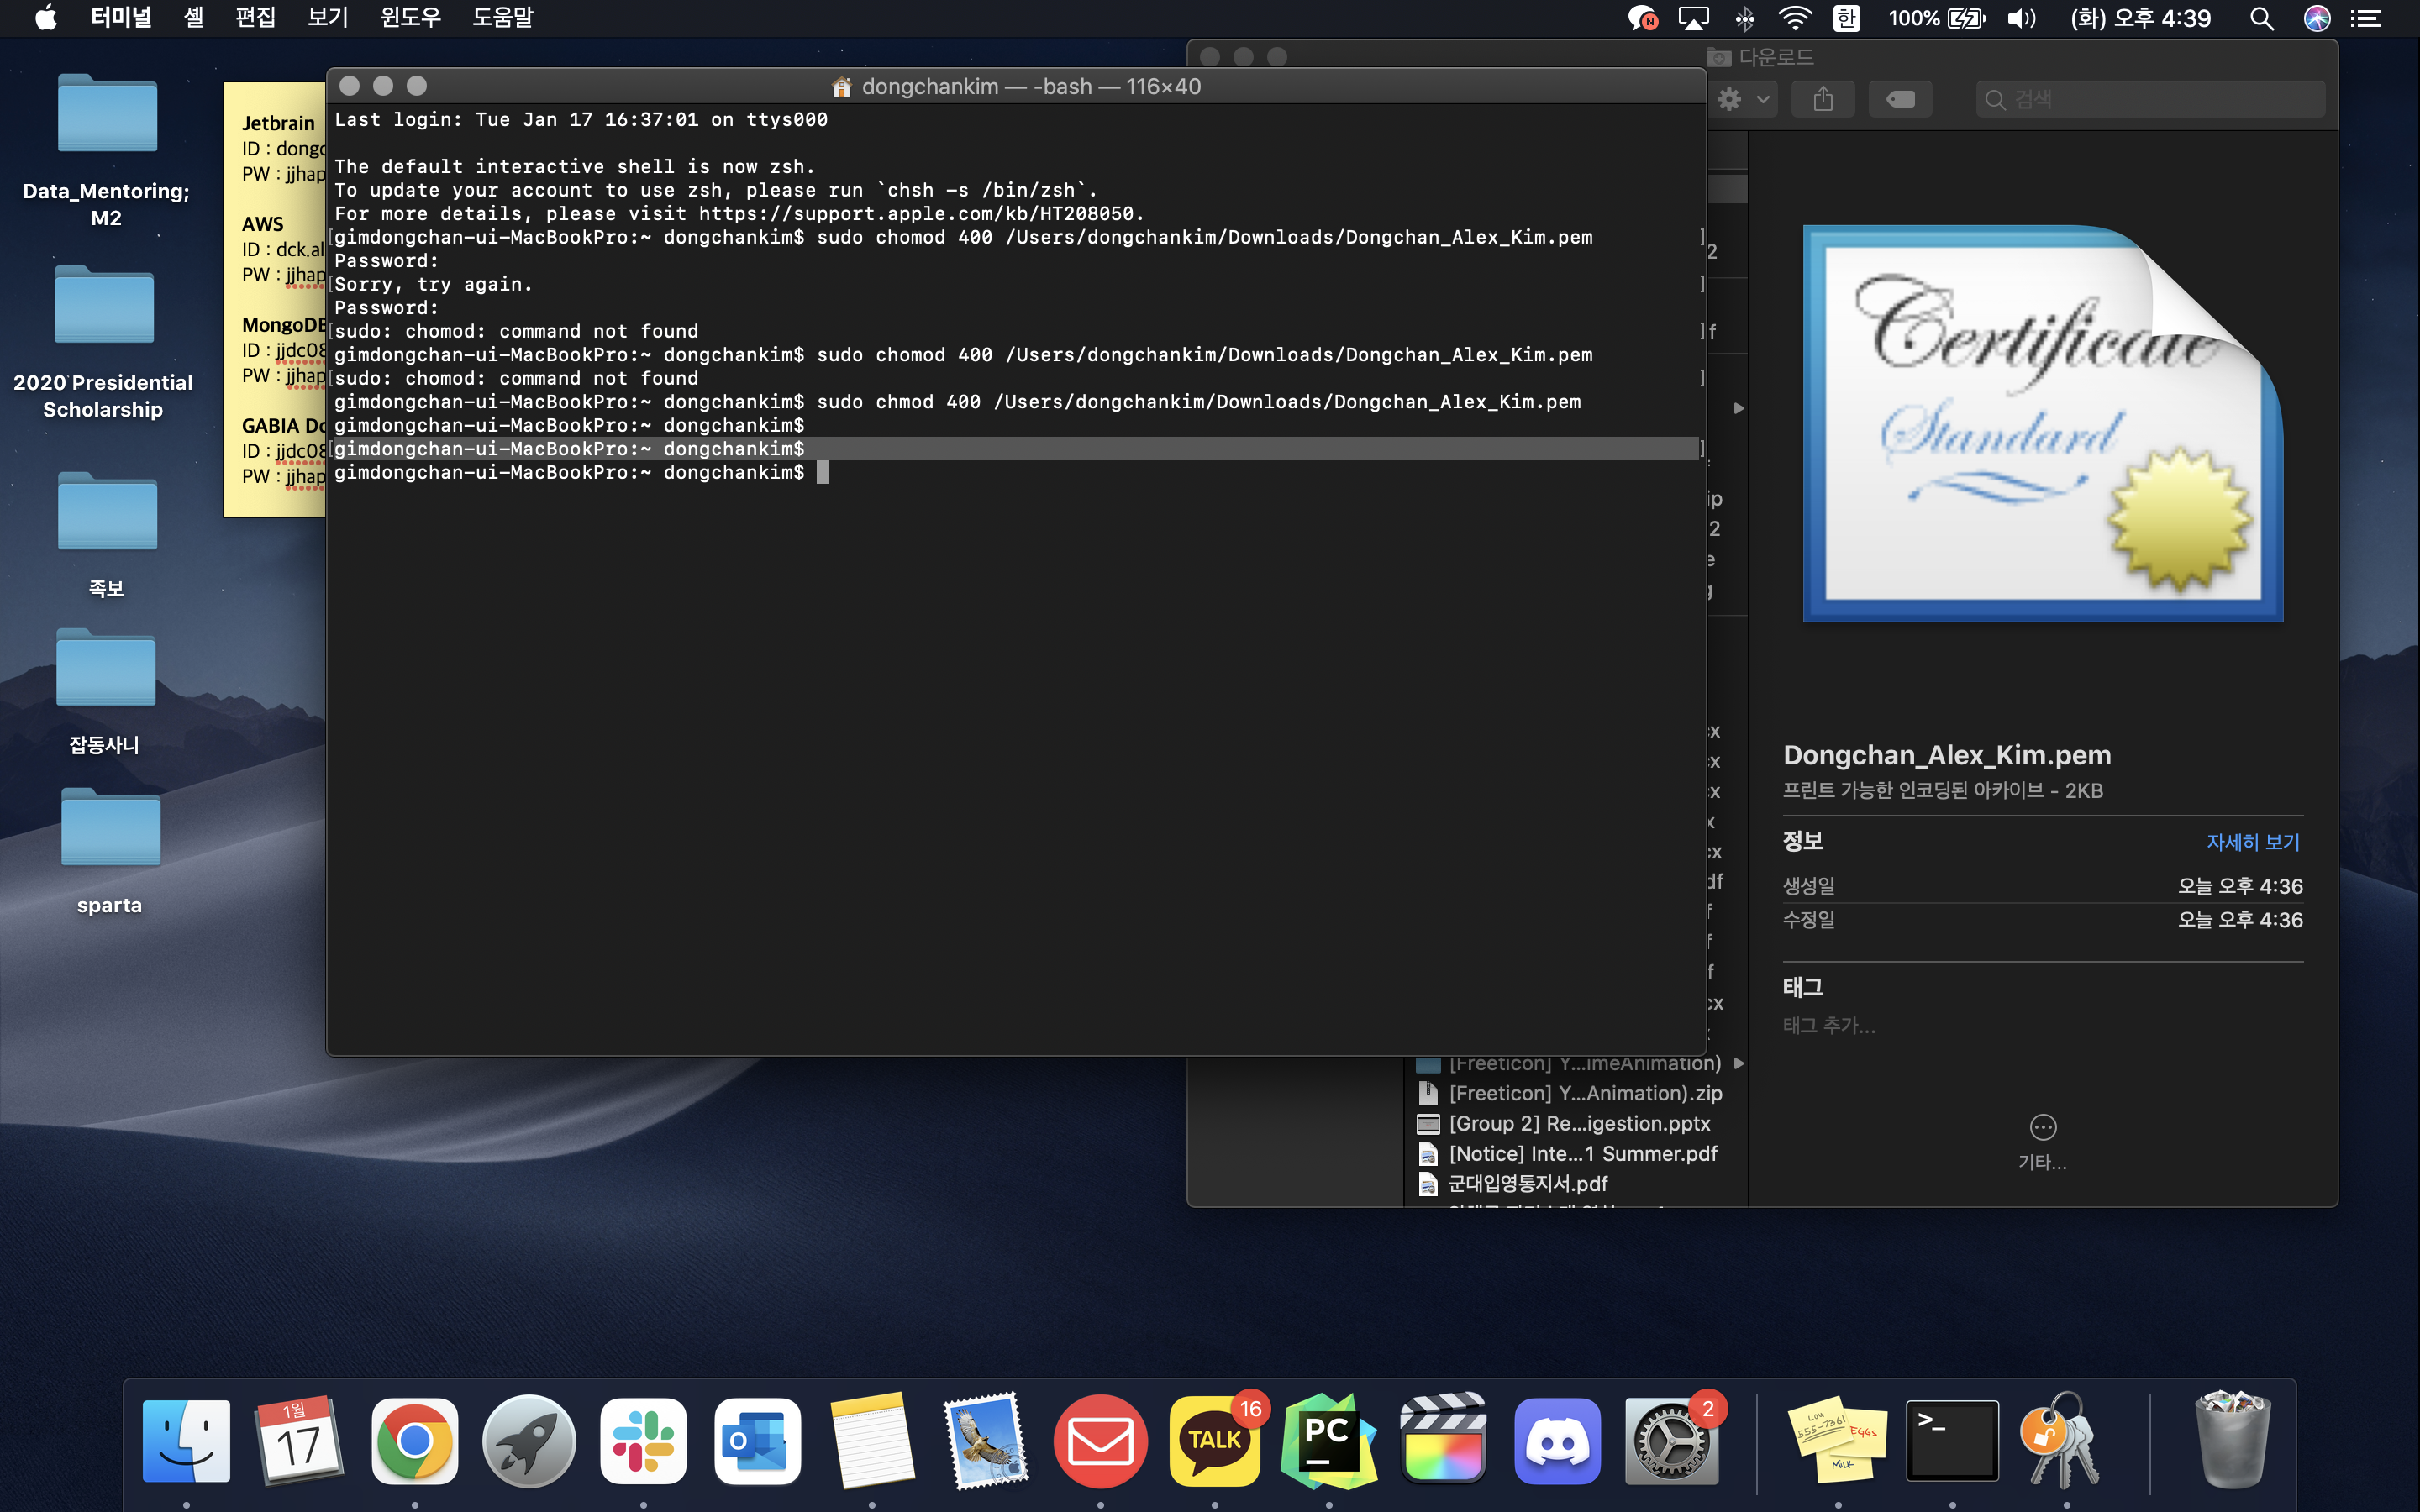Screen dimensions: 2420x1512
Task: Open the 셸 menu
Action: (194, 18)
